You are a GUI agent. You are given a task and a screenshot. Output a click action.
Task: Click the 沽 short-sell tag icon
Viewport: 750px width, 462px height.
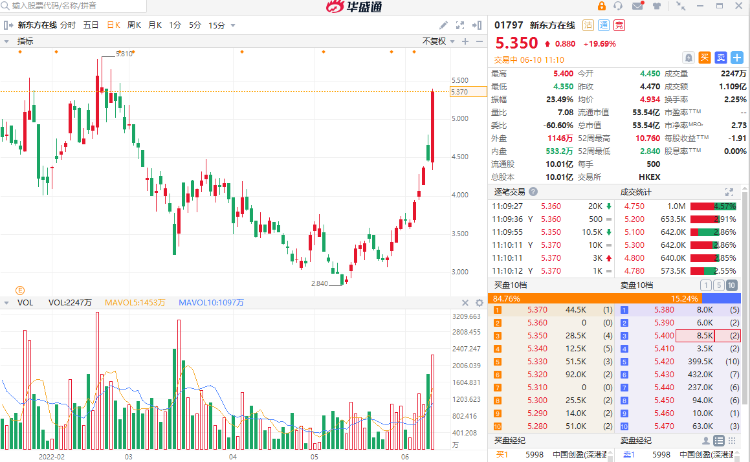coord(588,25)
